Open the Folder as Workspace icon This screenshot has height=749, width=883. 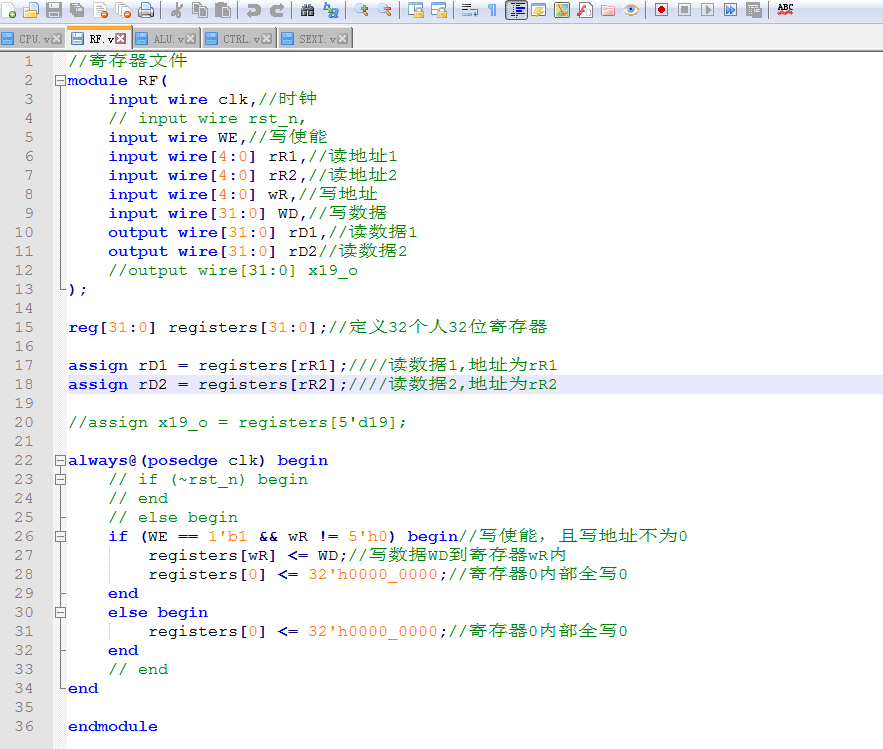click(x=608, y=10)
